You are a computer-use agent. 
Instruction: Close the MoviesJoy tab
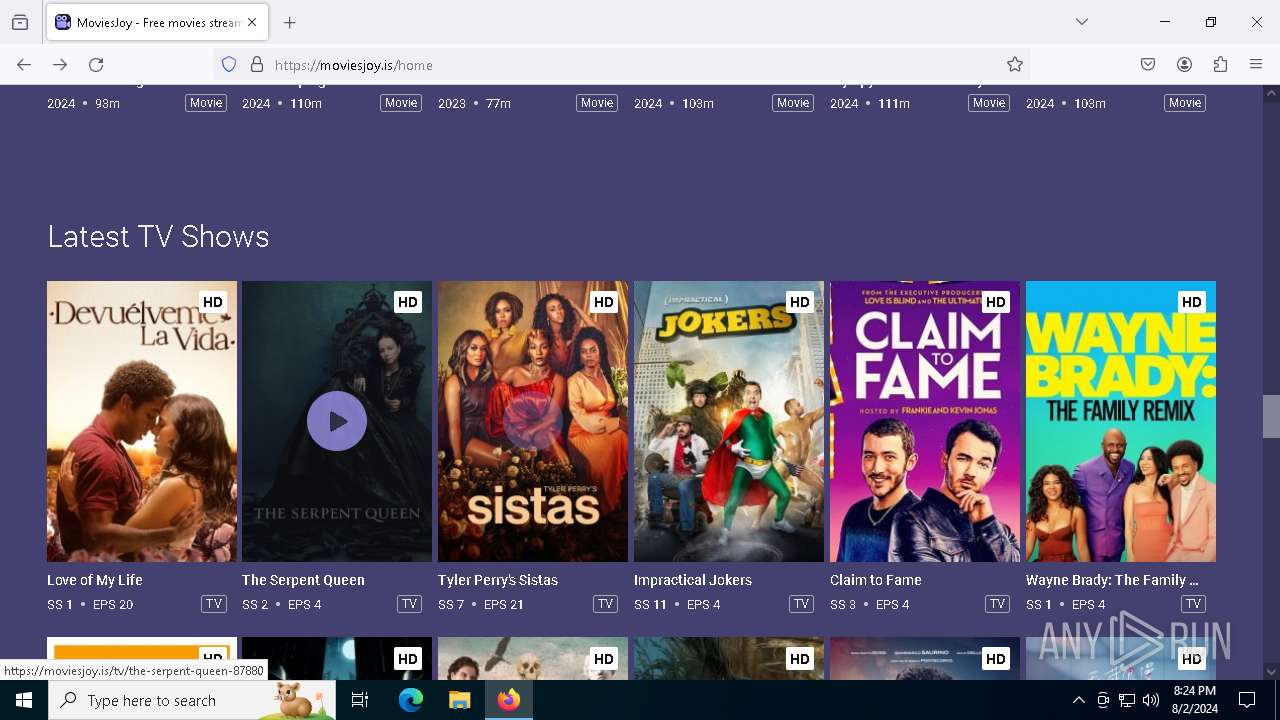pos(252,22)
